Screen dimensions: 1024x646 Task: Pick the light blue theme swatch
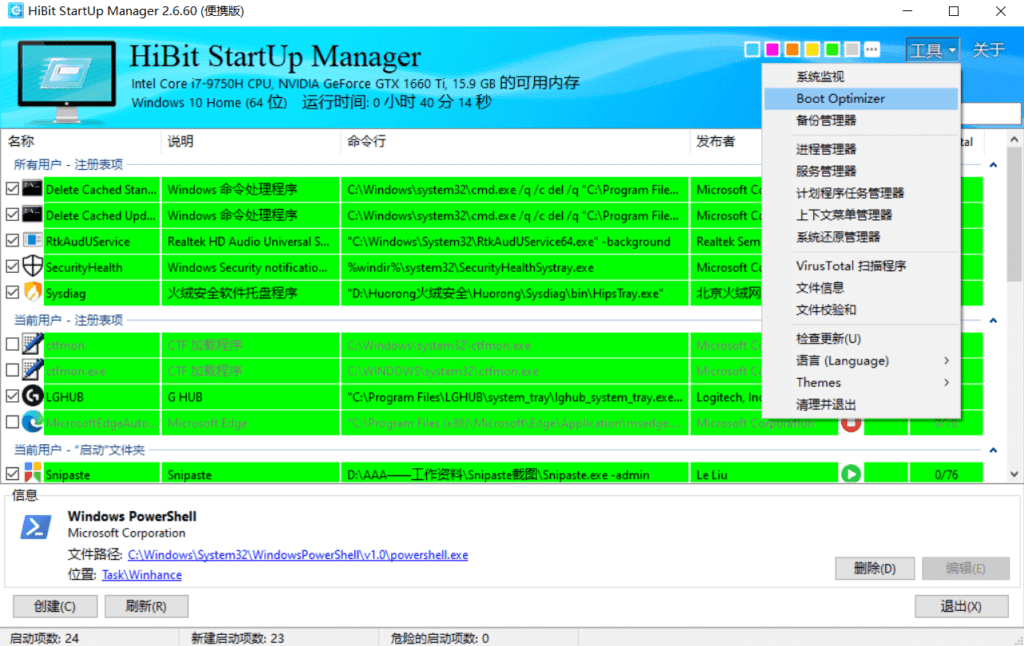[752, 49]
